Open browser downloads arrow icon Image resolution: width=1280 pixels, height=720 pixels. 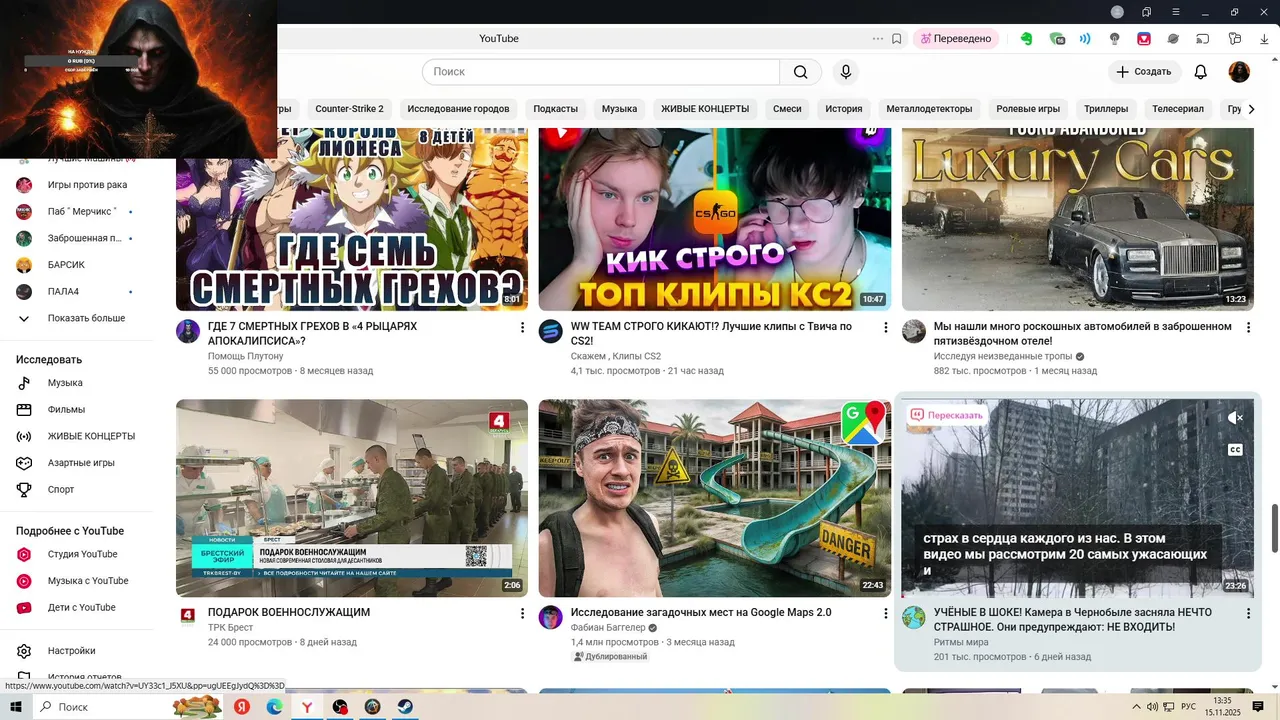click(1263, 39)
